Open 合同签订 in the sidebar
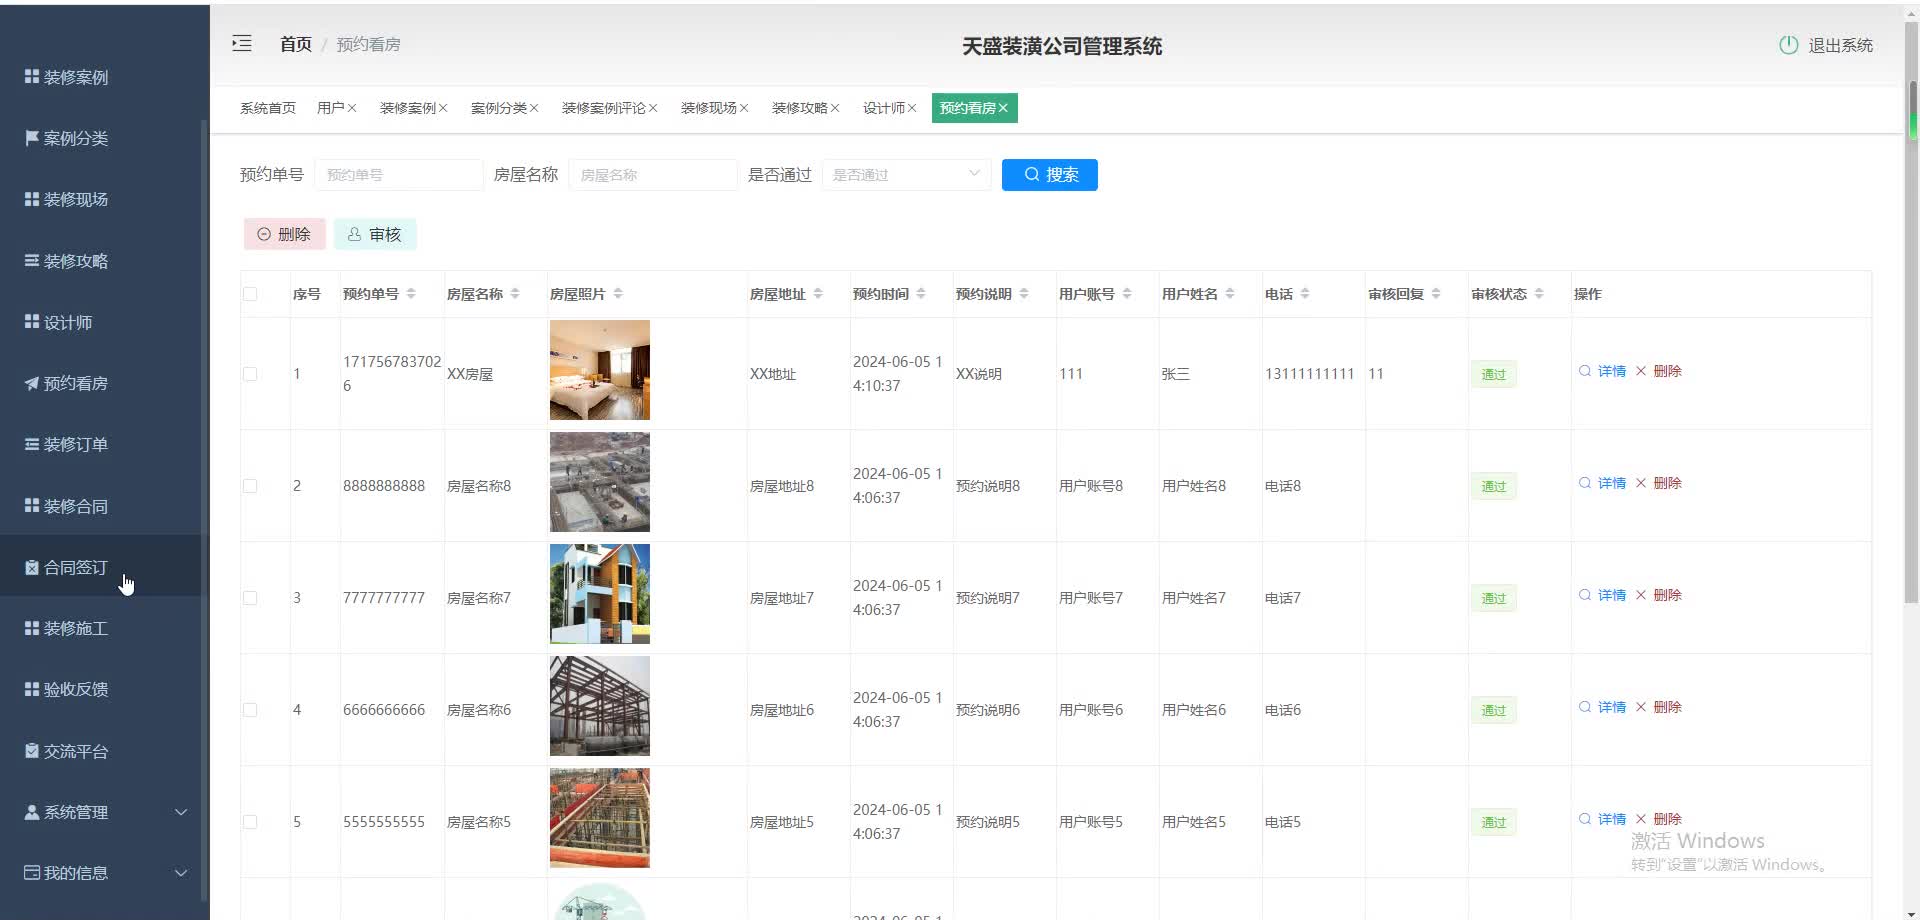Screen dimensions: 1920x920 [75, 567]
